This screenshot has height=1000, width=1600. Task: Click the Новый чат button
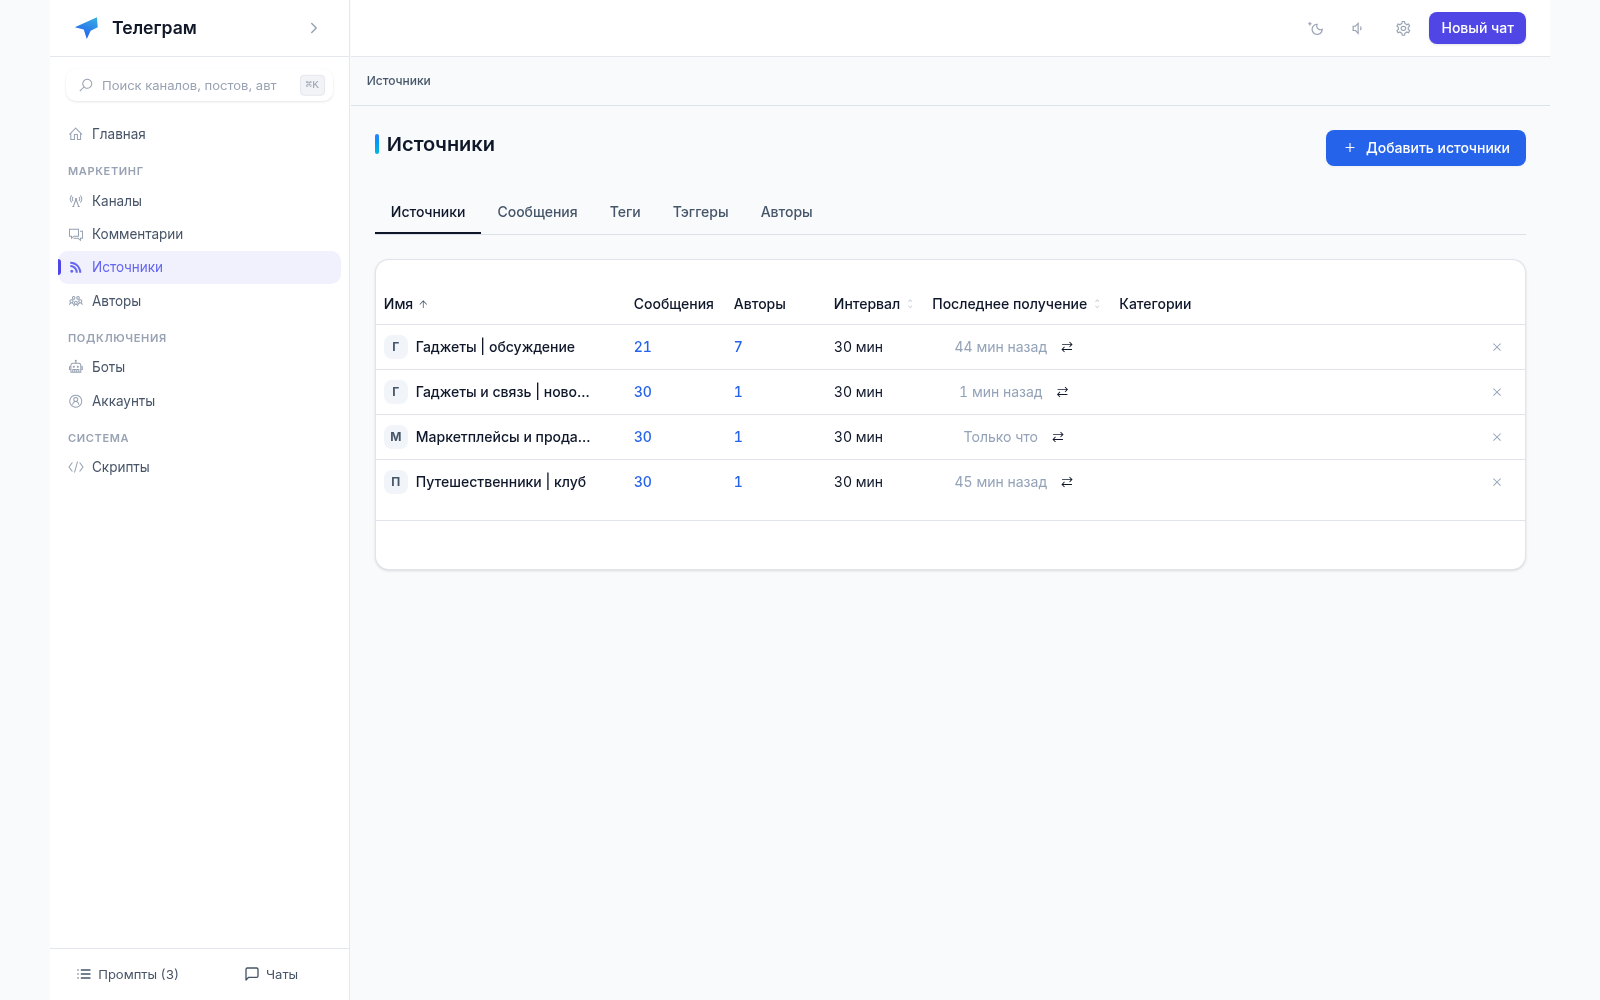point(1477,28)
